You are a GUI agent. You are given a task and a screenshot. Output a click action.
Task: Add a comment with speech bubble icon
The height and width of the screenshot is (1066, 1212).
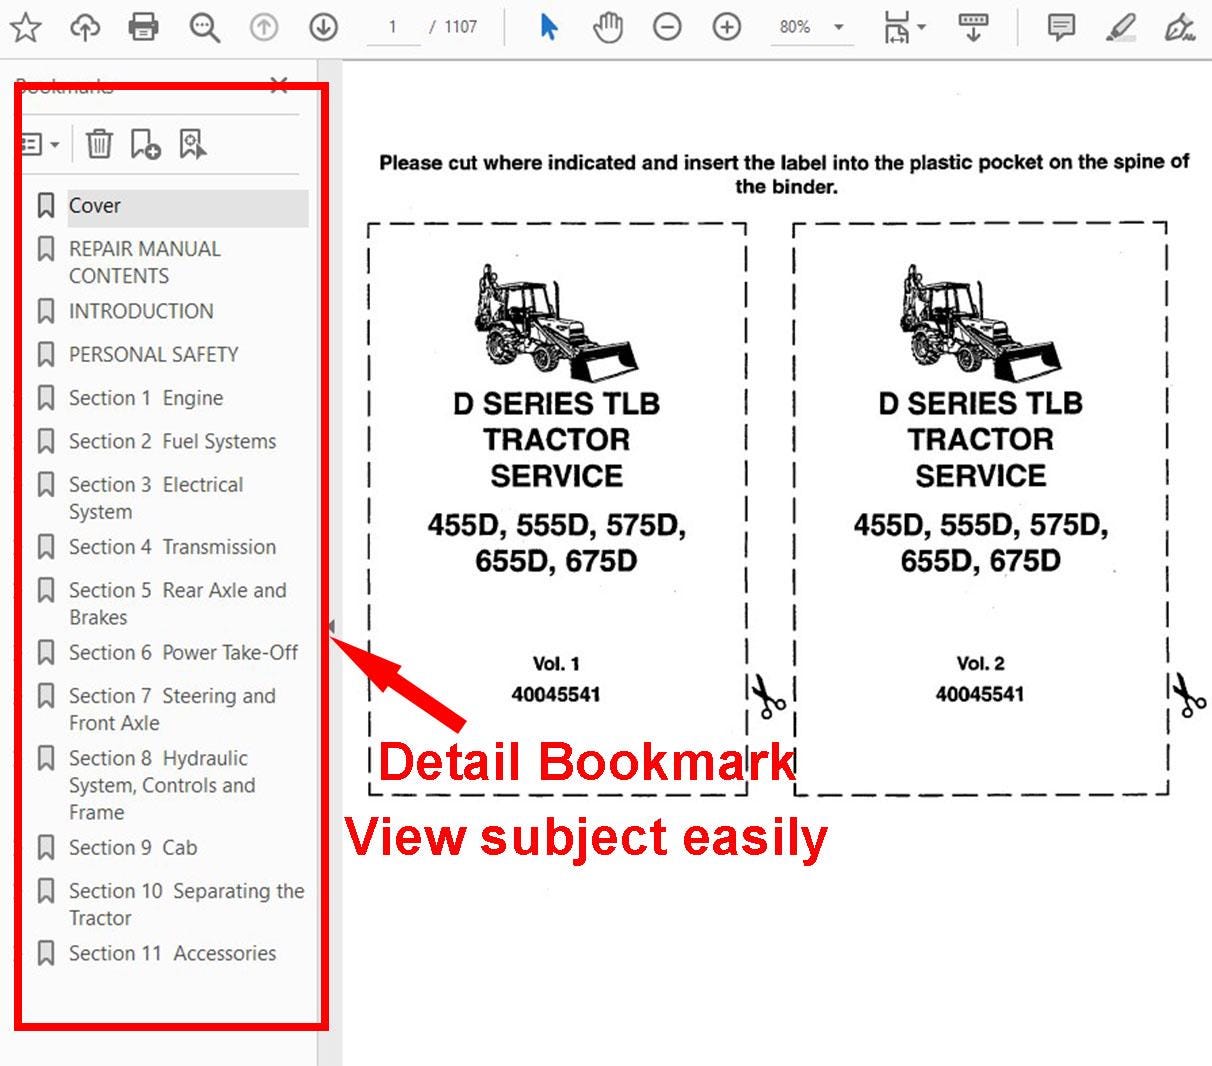[x=1061, y=27]
